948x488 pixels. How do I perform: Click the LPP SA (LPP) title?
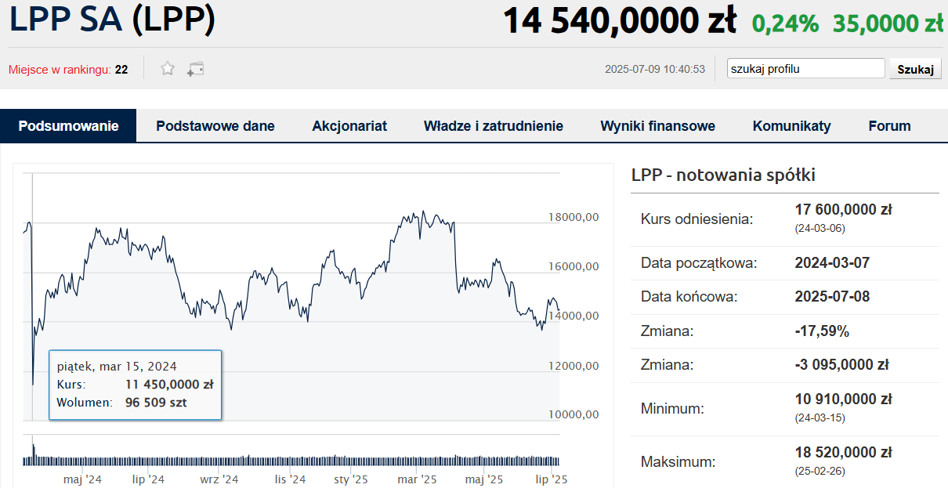tap(112, 20)
